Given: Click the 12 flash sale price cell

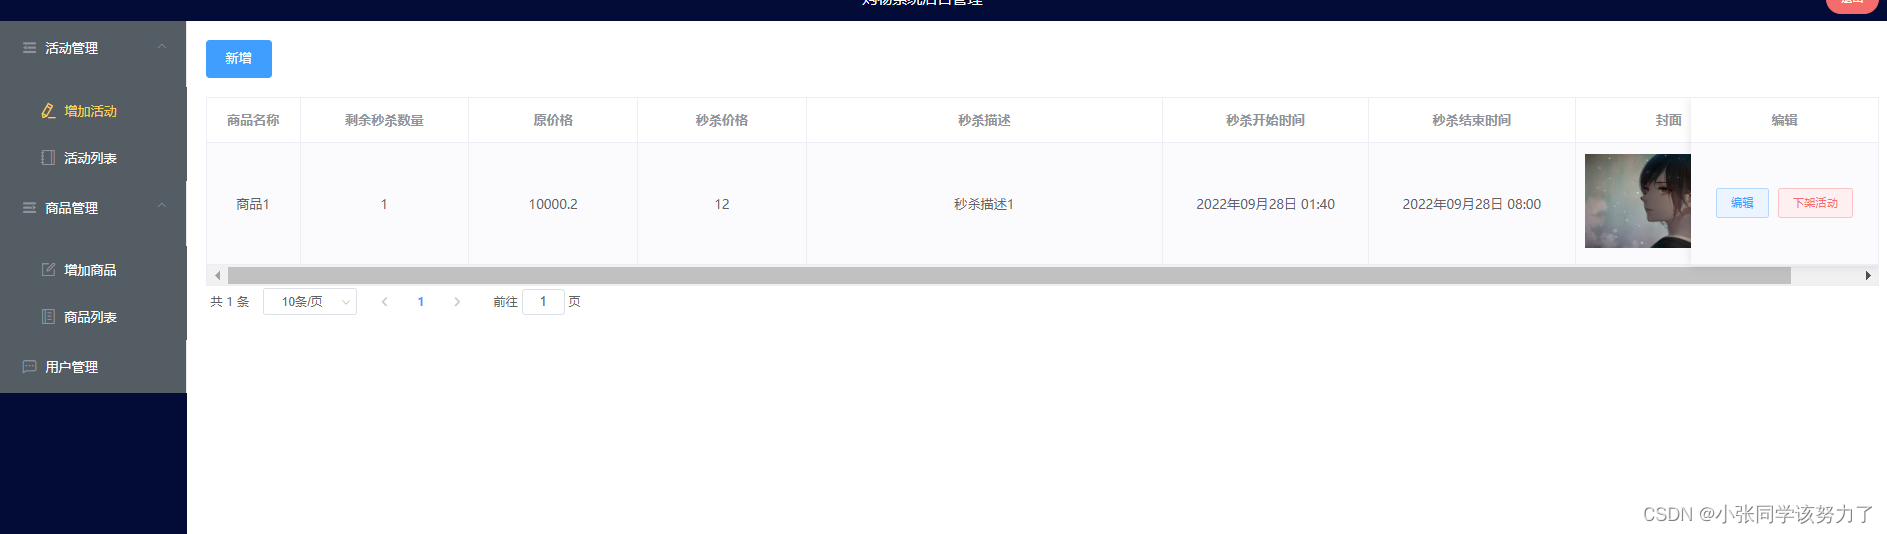Looking at the screenshot, I should (722, 204).
